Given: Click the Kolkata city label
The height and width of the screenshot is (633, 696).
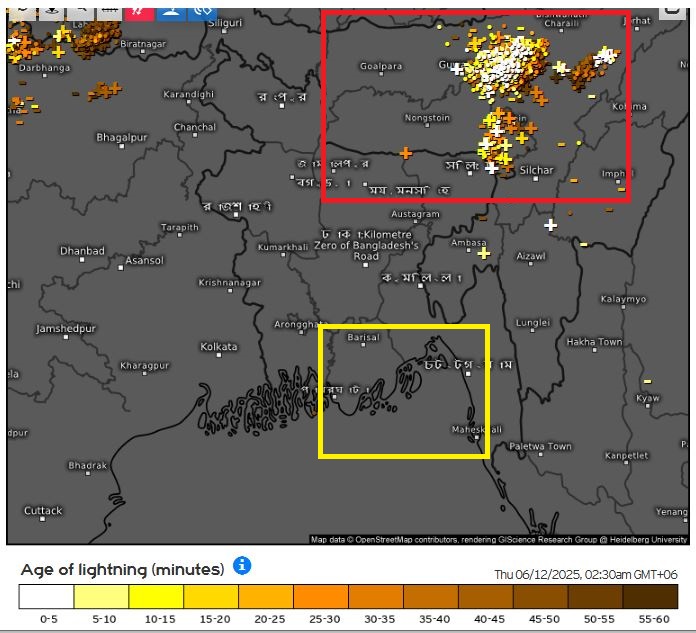Looking at the screenshot, I should click(x=218, y=347).
